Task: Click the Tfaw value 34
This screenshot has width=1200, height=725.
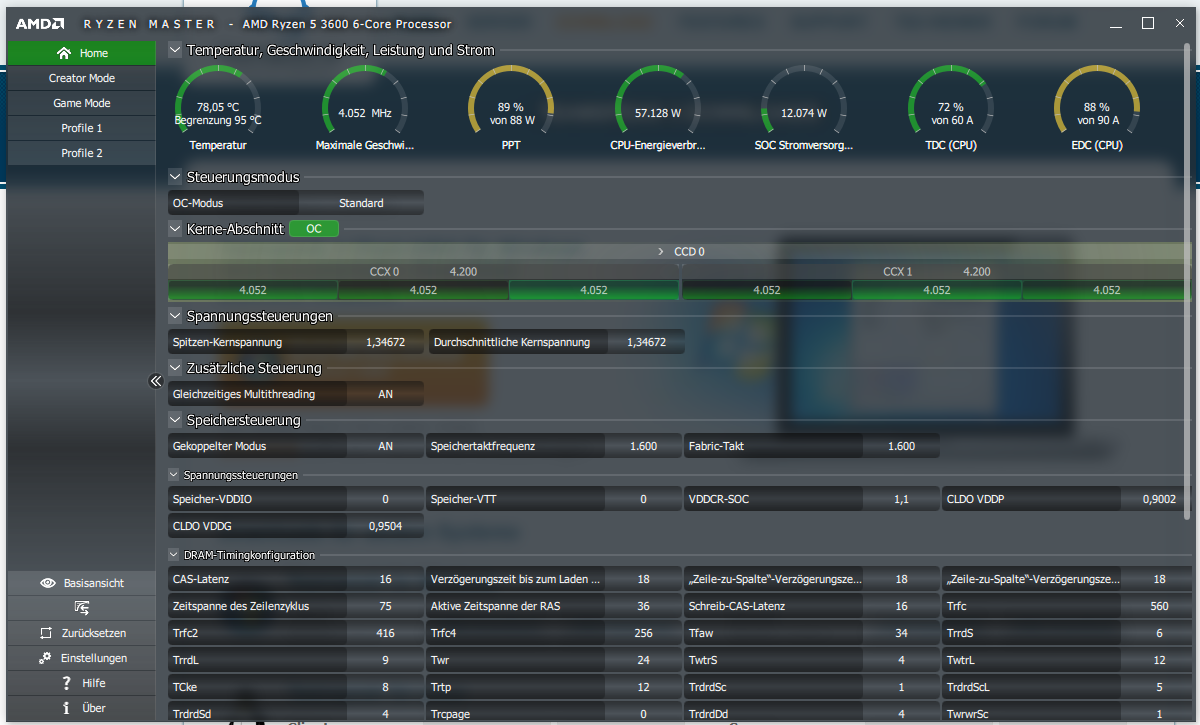Action: 901,633
